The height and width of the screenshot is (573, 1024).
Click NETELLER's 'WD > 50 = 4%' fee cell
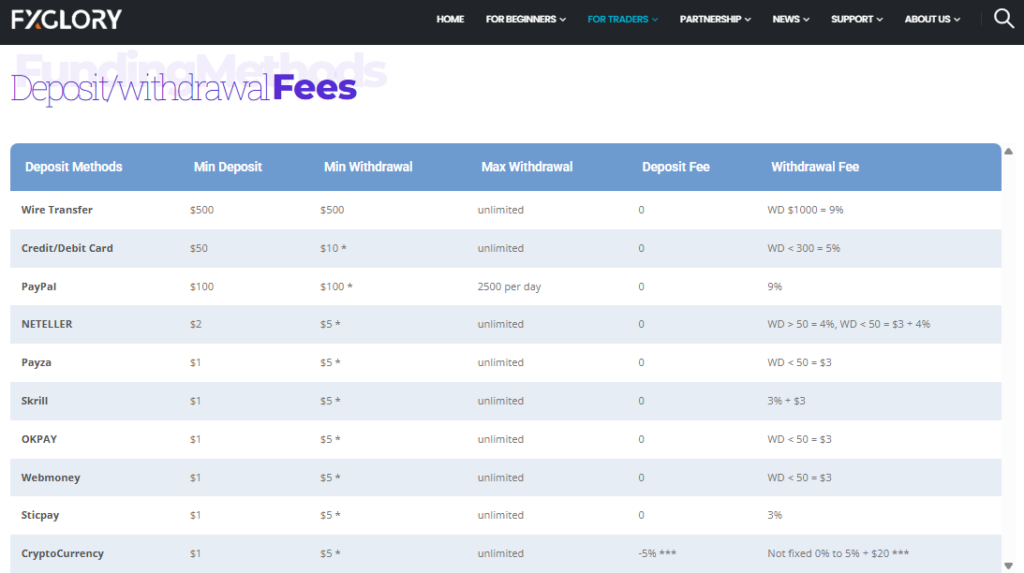tap(848, 324)
